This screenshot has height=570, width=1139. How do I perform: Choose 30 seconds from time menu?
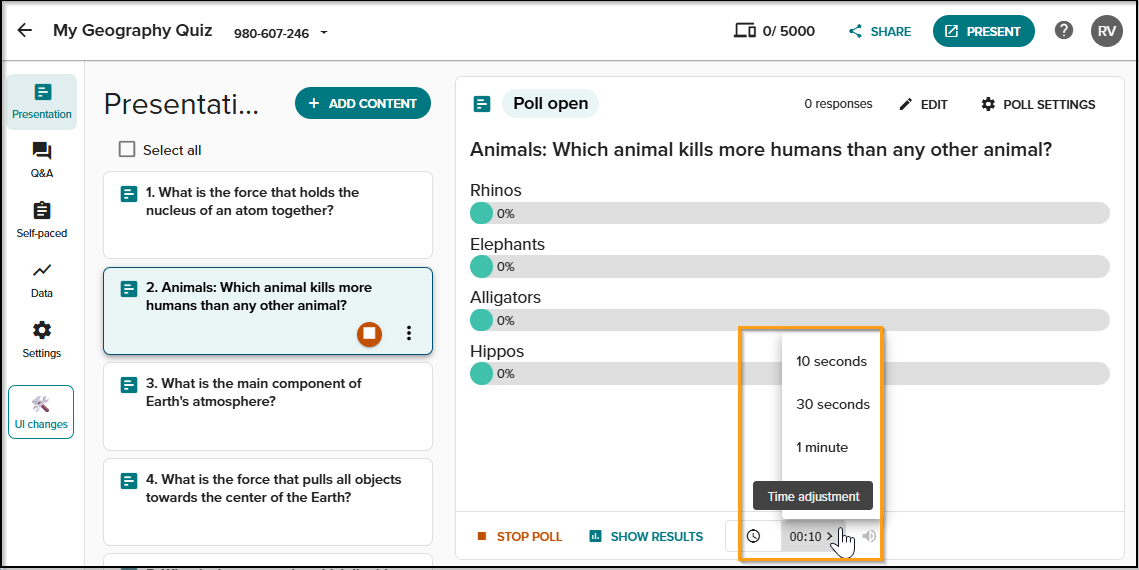point(831,404)
